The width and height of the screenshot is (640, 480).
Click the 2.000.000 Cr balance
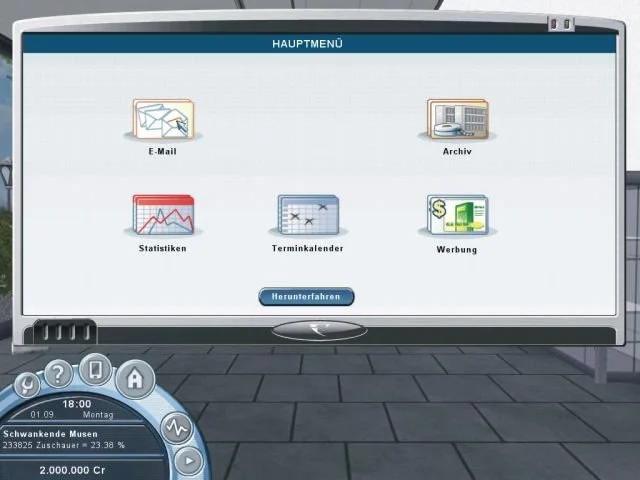click(x=72, y=470)
